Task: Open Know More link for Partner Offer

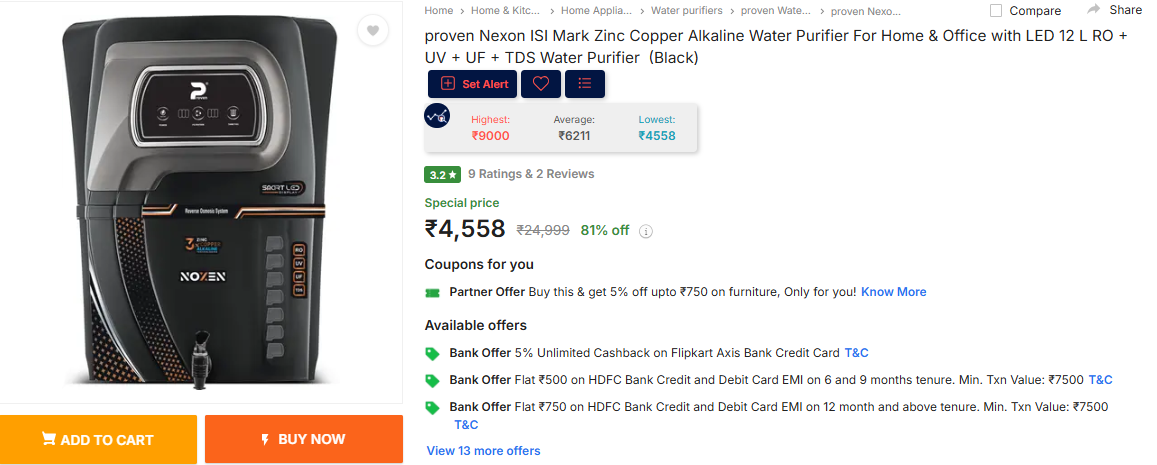Action: 894,292
